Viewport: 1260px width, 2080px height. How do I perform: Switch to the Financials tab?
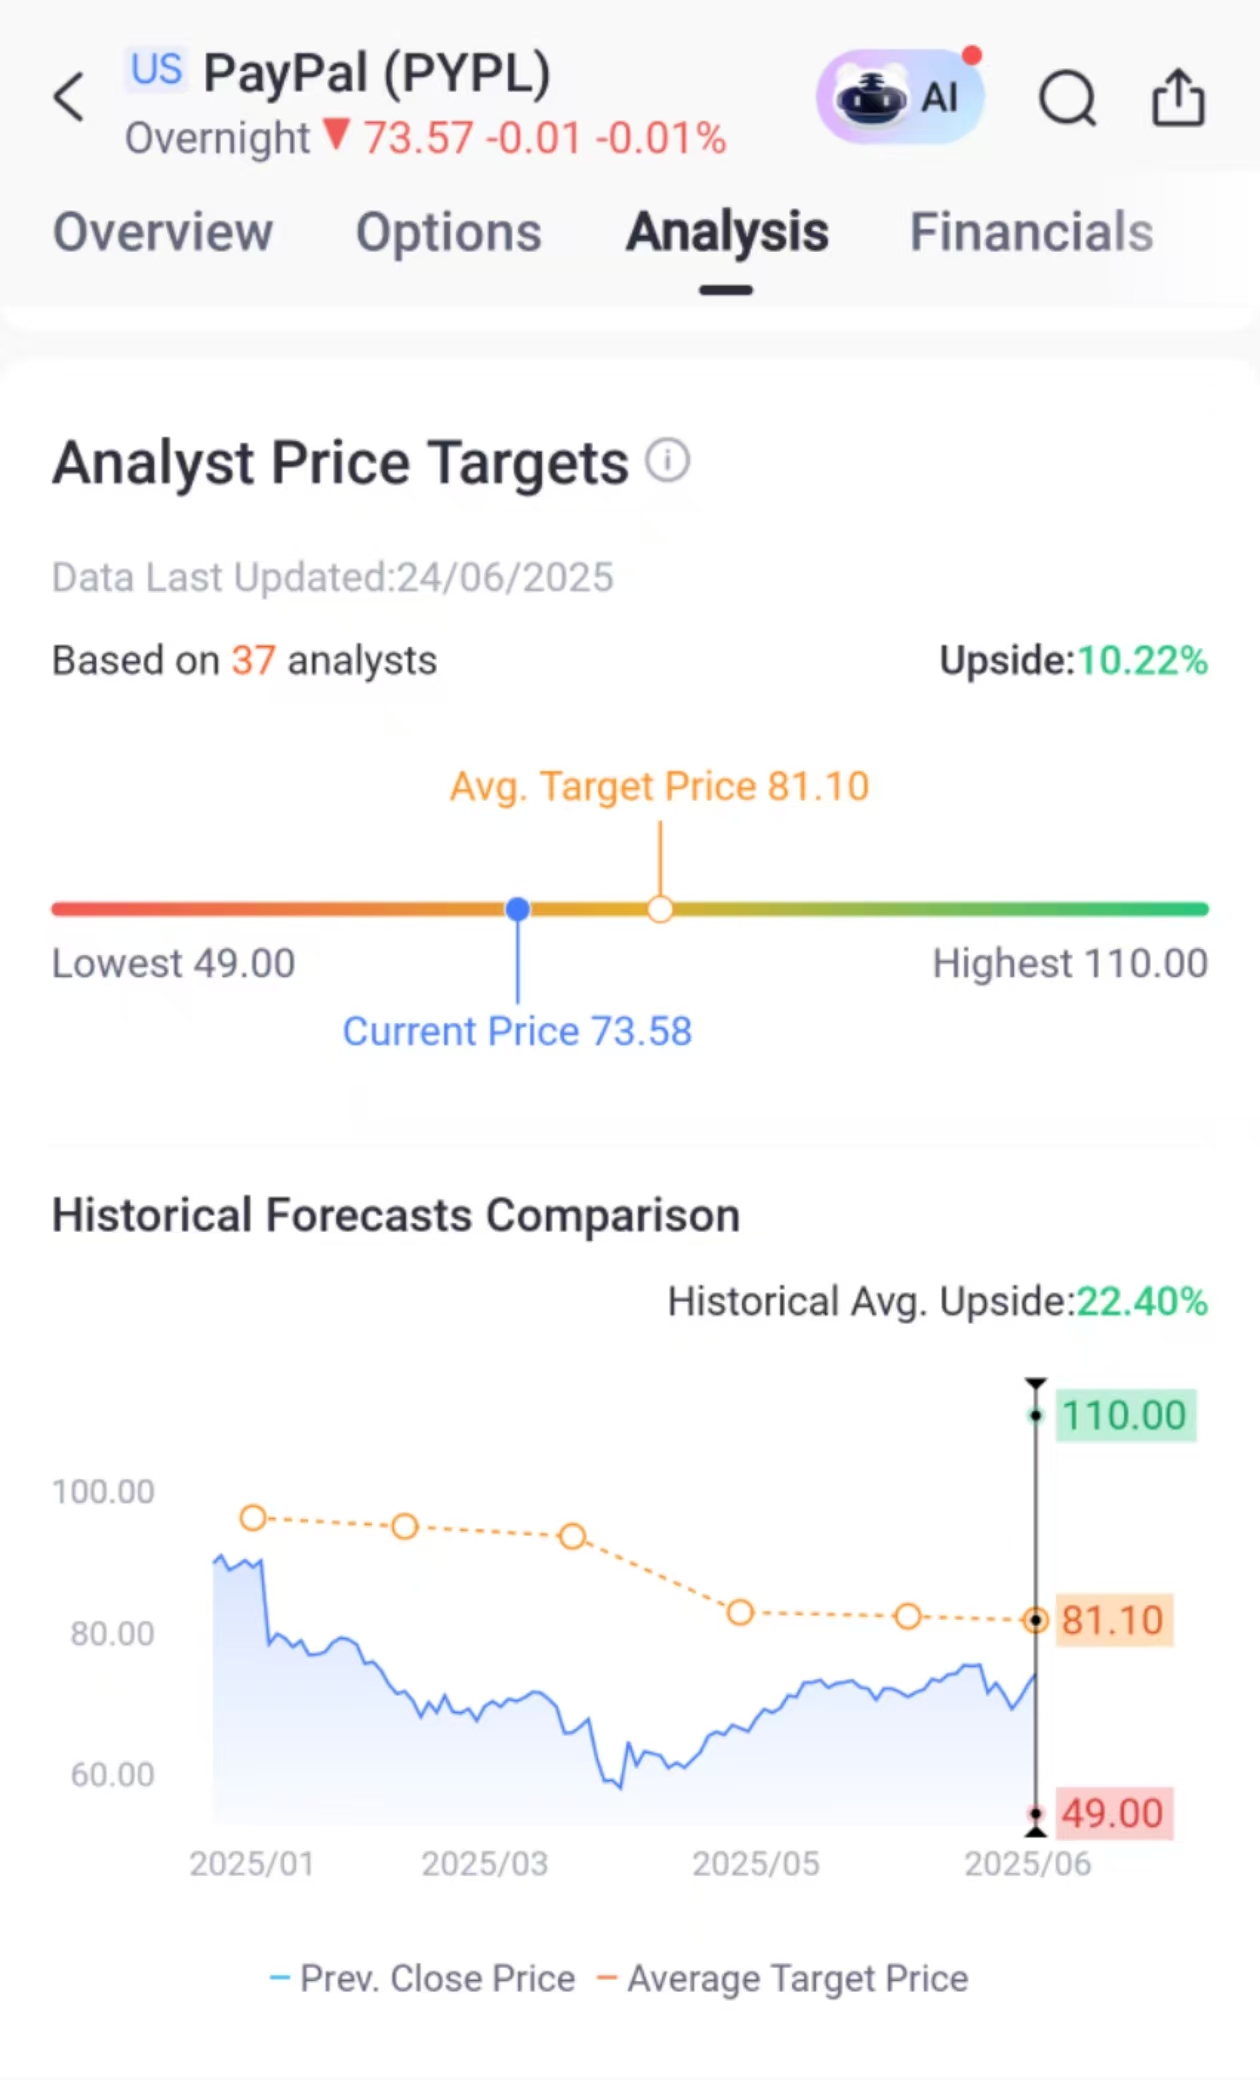click(1031, 233)
